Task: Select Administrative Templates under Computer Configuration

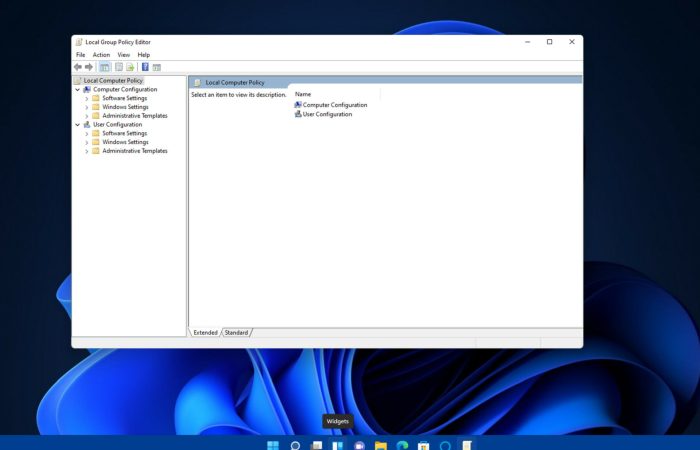Action: [135, 116]
